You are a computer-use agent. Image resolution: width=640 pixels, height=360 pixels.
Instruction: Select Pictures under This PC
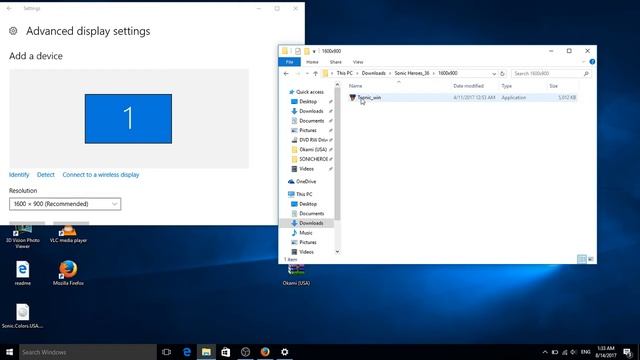pyautogui.click(x=308, y=242)
